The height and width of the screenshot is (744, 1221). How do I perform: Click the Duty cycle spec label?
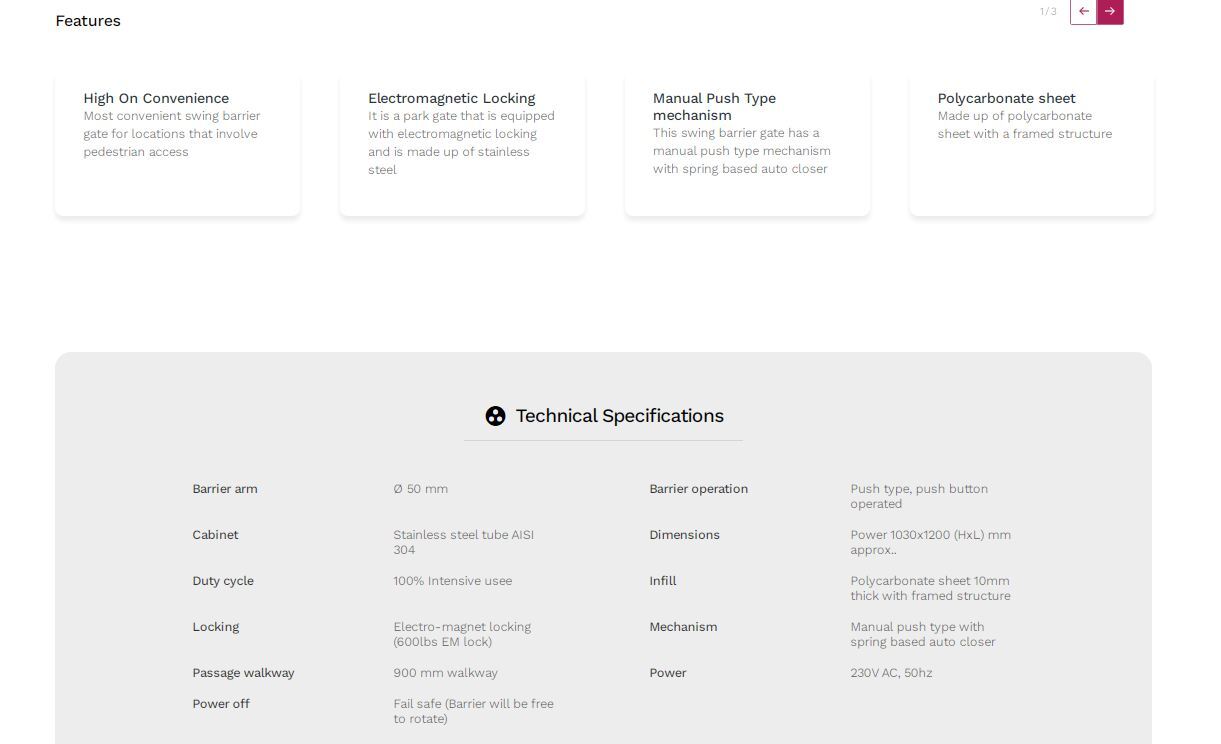point(223,581)
